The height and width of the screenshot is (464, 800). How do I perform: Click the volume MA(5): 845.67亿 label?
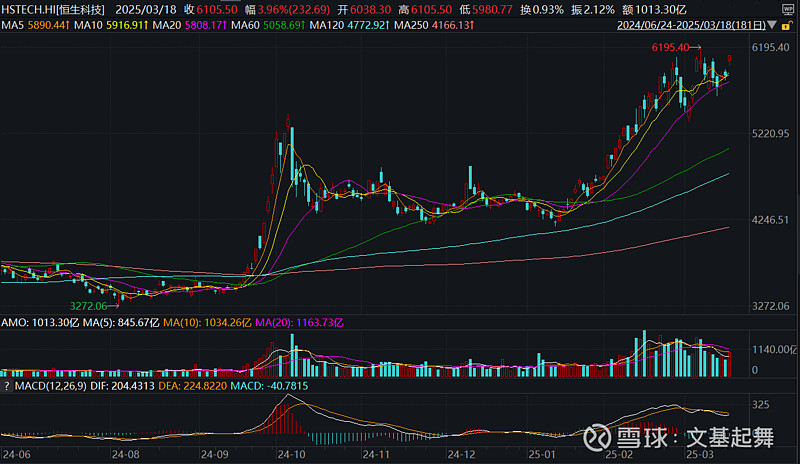coord(121,323)
